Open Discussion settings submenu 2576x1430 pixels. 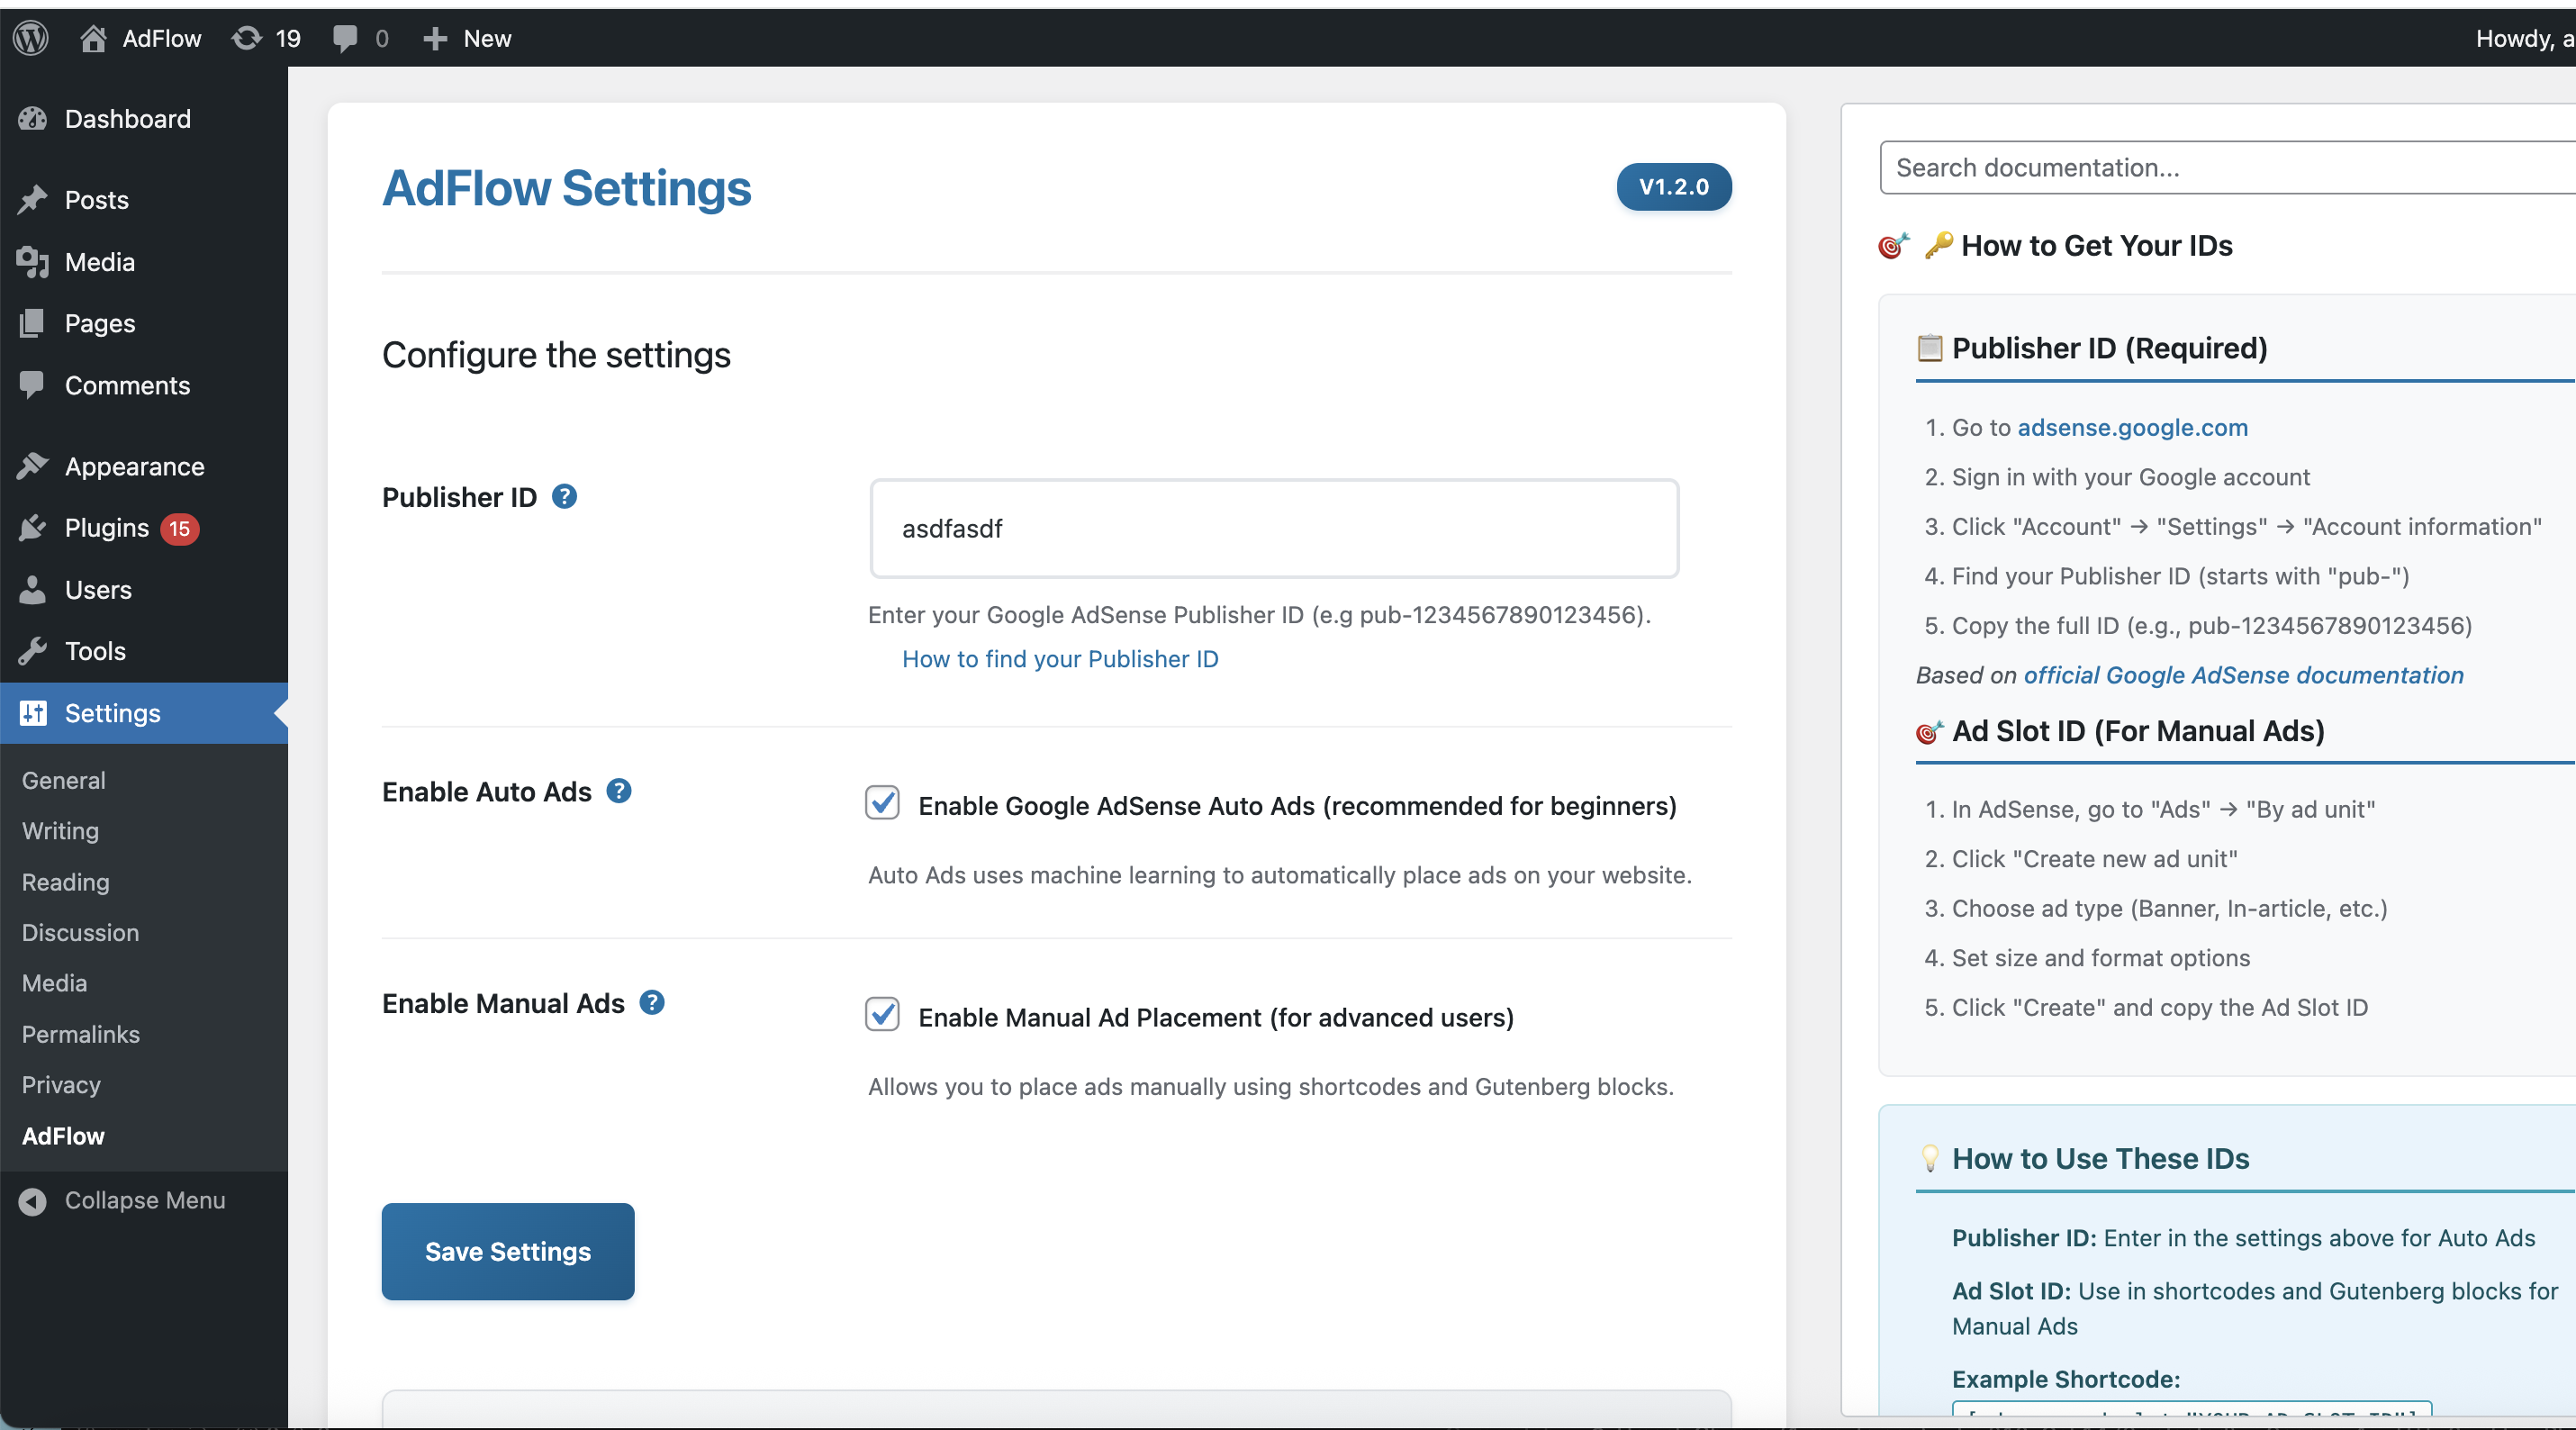click(81, 932)
